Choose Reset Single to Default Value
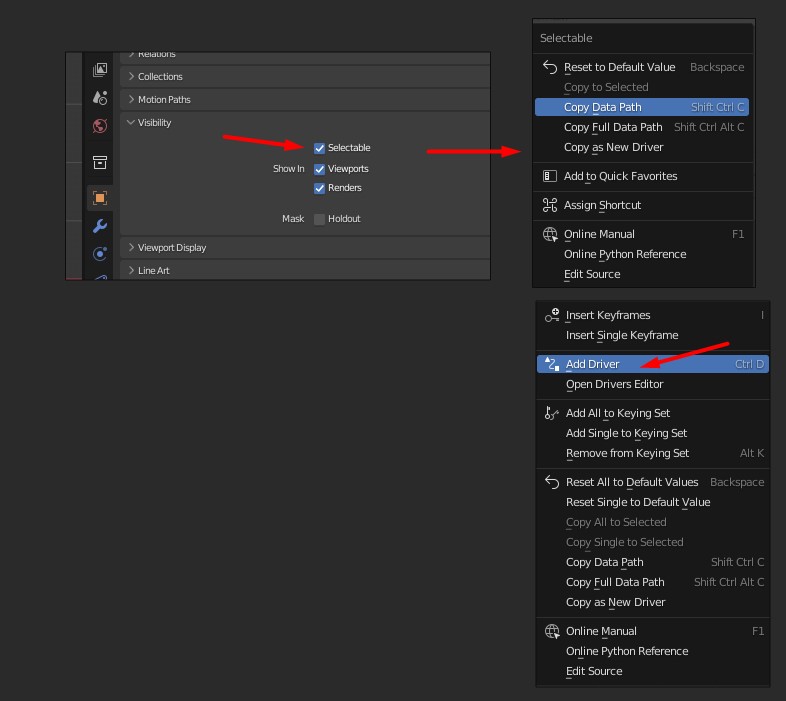Screen dimensions: 786x701 (653, 502)
